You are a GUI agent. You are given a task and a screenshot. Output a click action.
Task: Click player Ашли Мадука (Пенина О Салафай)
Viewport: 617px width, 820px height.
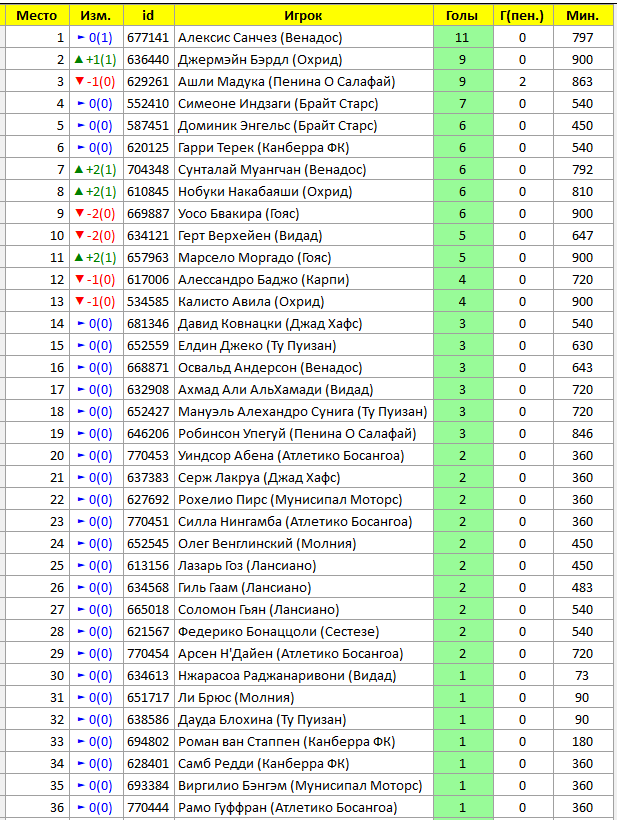tap(287, 82)
